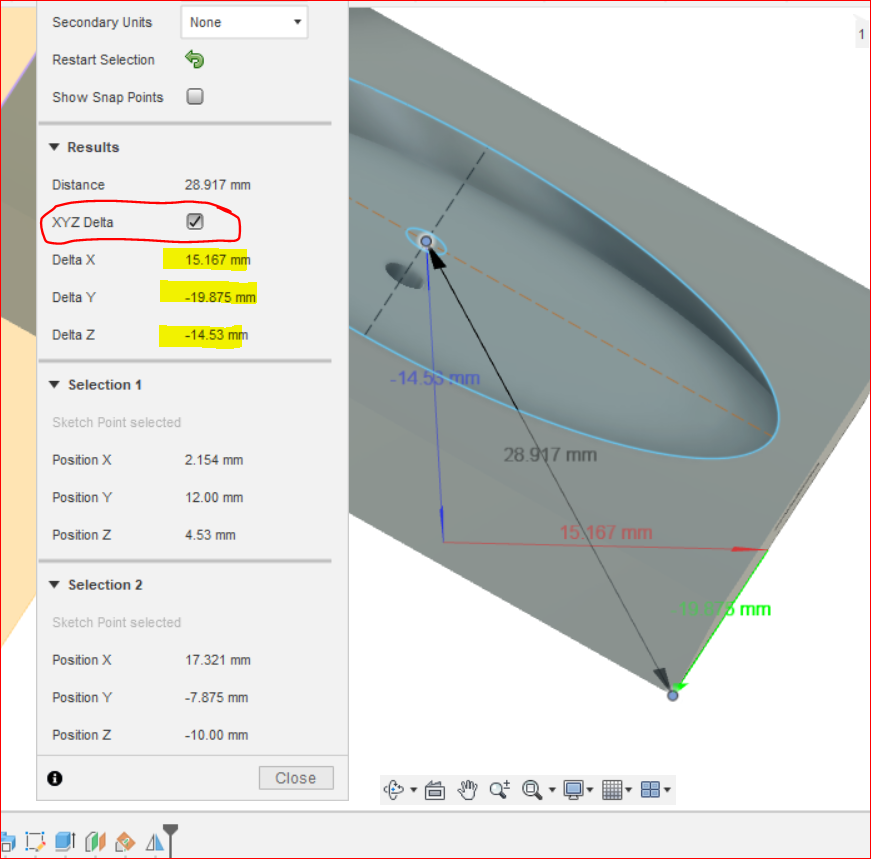The image size is (871, 859).
Task: Click the Zoom Window fit icon
Action: [x=532, y=790]
